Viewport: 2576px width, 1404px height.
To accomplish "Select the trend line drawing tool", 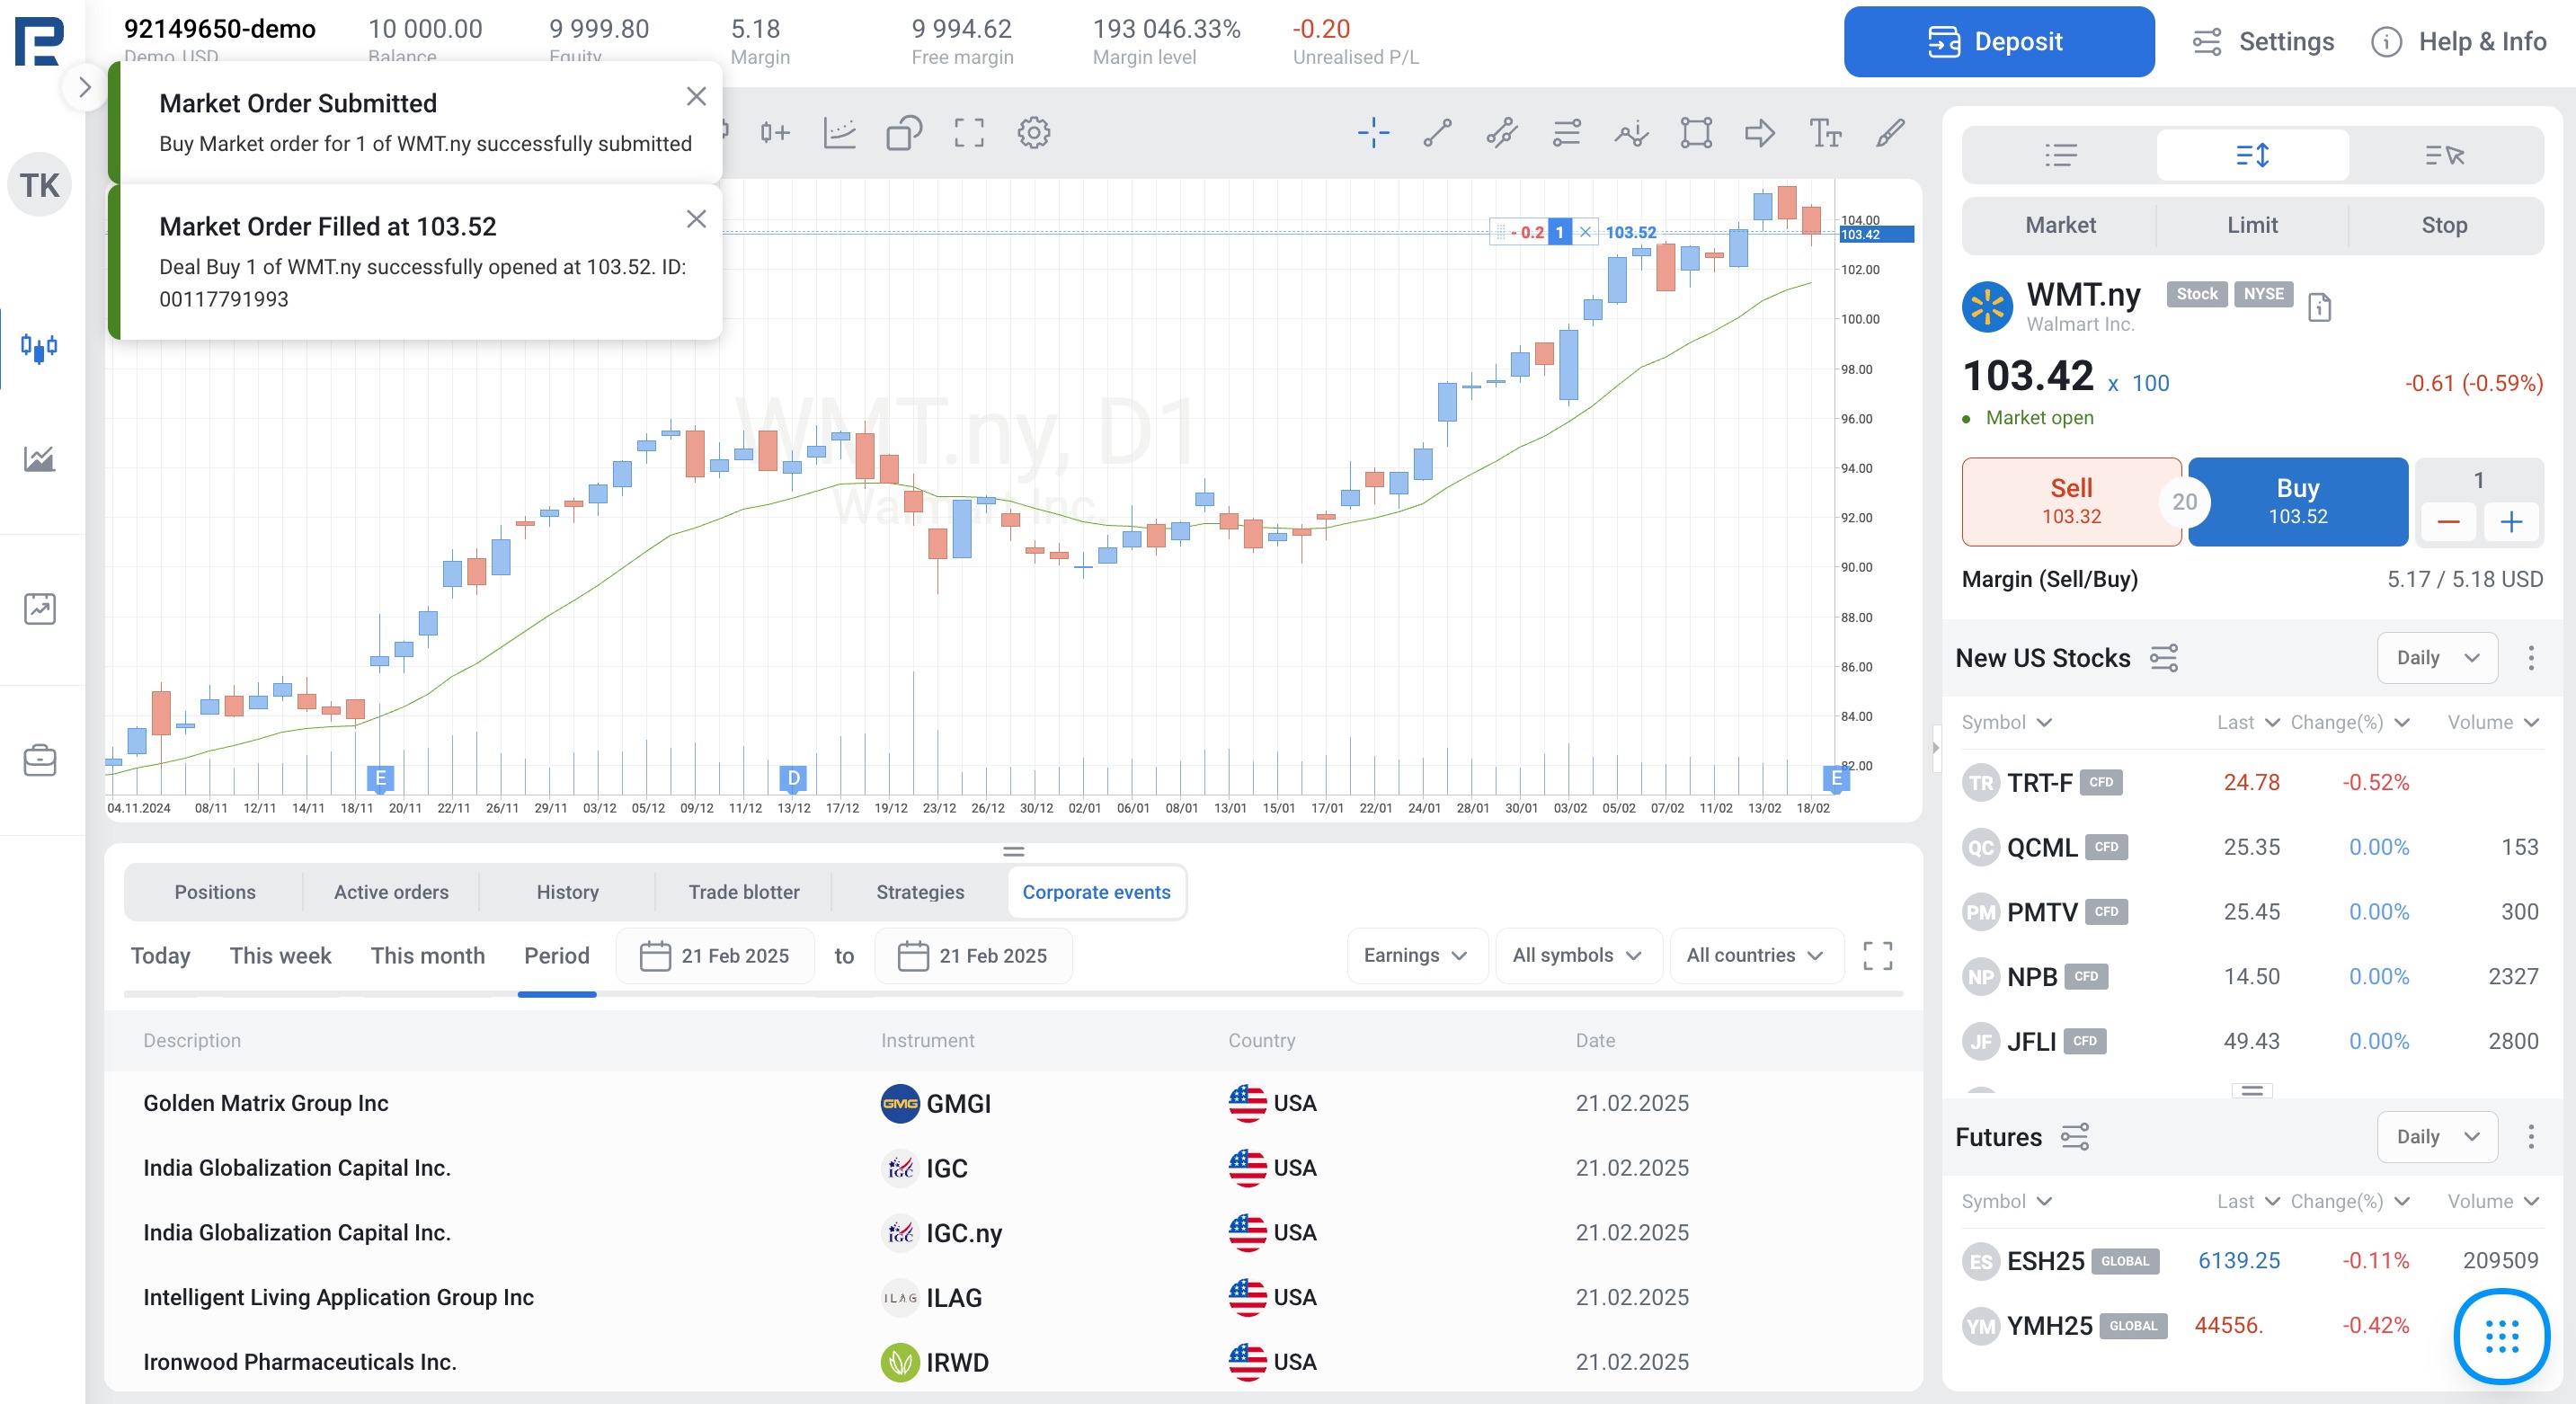I will click(1437, 133).
